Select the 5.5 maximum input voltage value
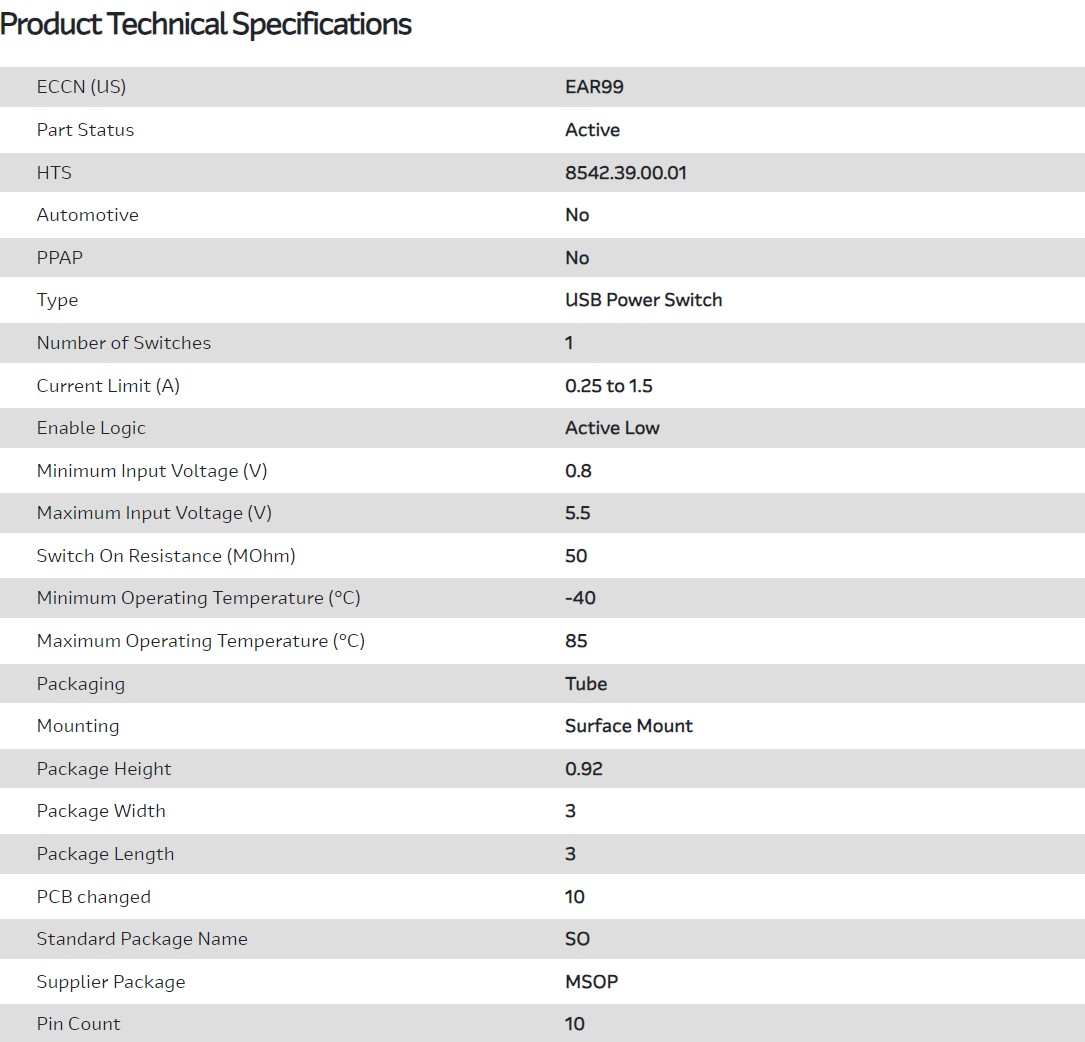Viewport: 1085px width, 1042px height. tap(578, 513)
